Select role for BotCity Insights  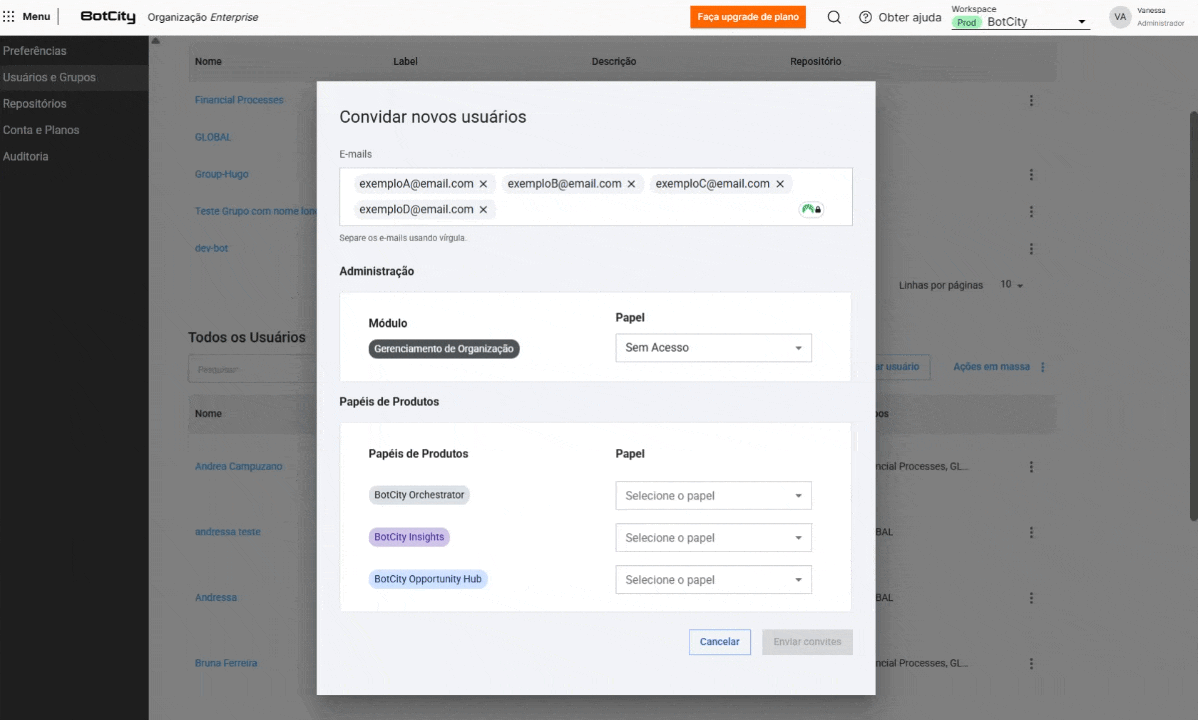713,538
